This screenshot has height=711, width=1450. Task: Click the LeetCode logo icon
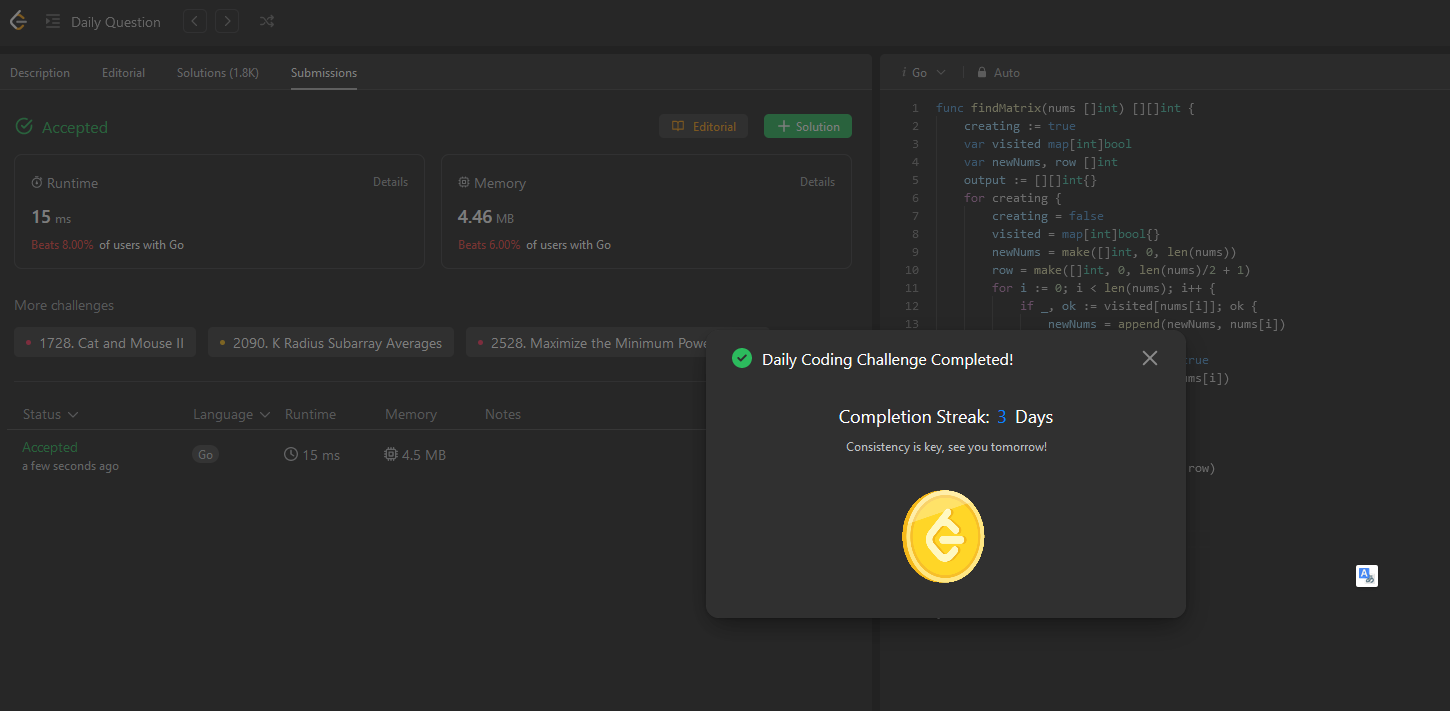[18, 21]
